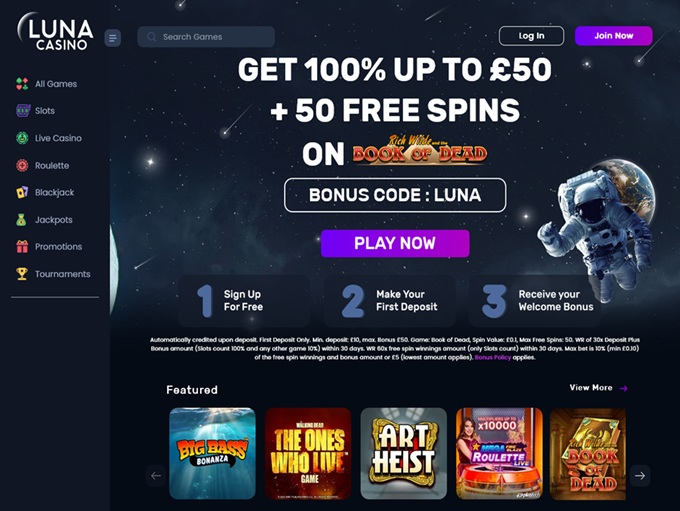Click the Jackpots money bag icon

[21, 219]
